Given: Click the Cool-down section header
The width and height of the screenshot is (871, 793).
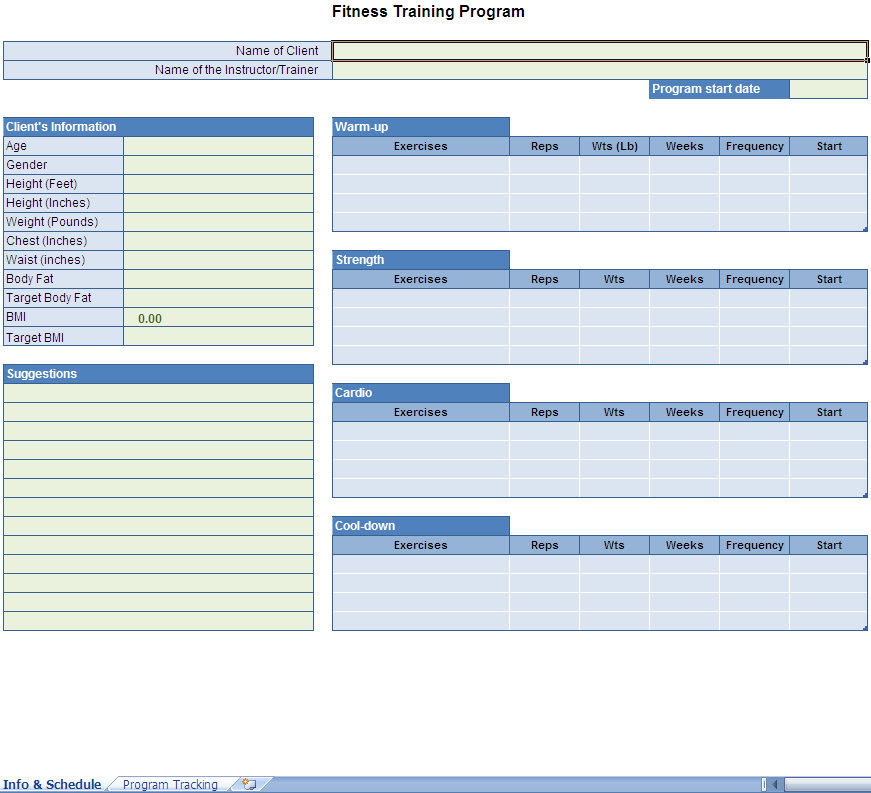Looking at the screenshot, I should (421, 526).
